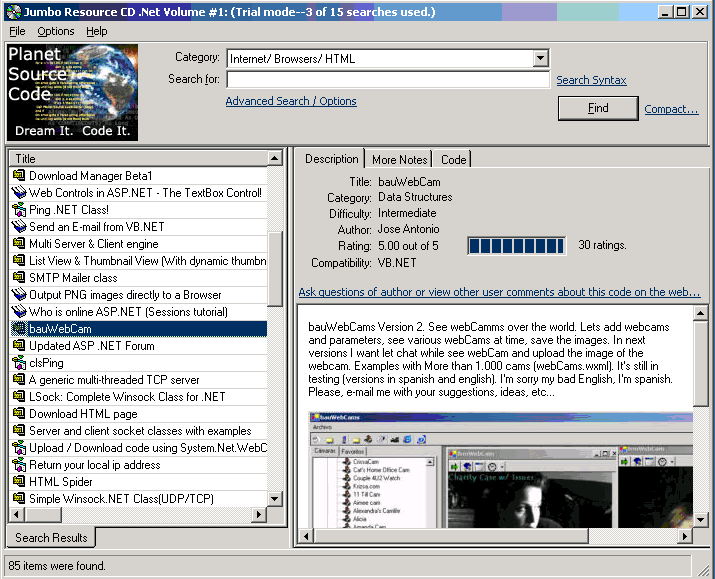The image size is (715, 579).
Task: Select the 'clsPing' result
Action: pyautogui.click(x=138, y=362)
